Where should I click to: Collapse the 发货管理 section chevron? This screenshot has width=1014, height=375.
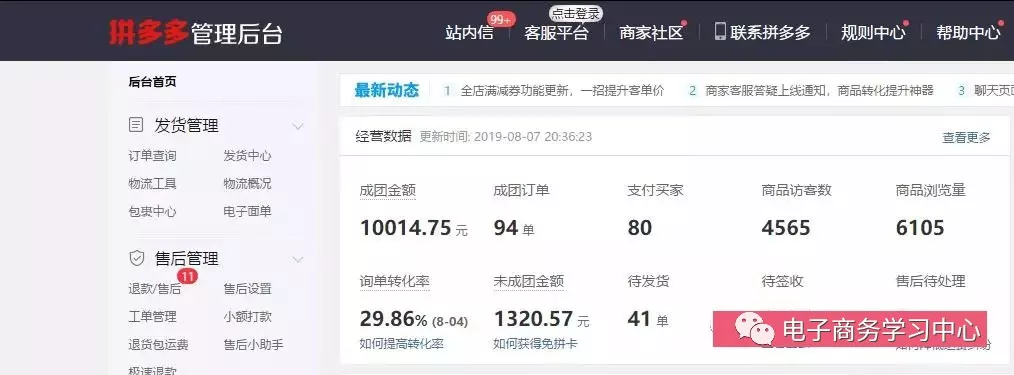tap(297, 126)
